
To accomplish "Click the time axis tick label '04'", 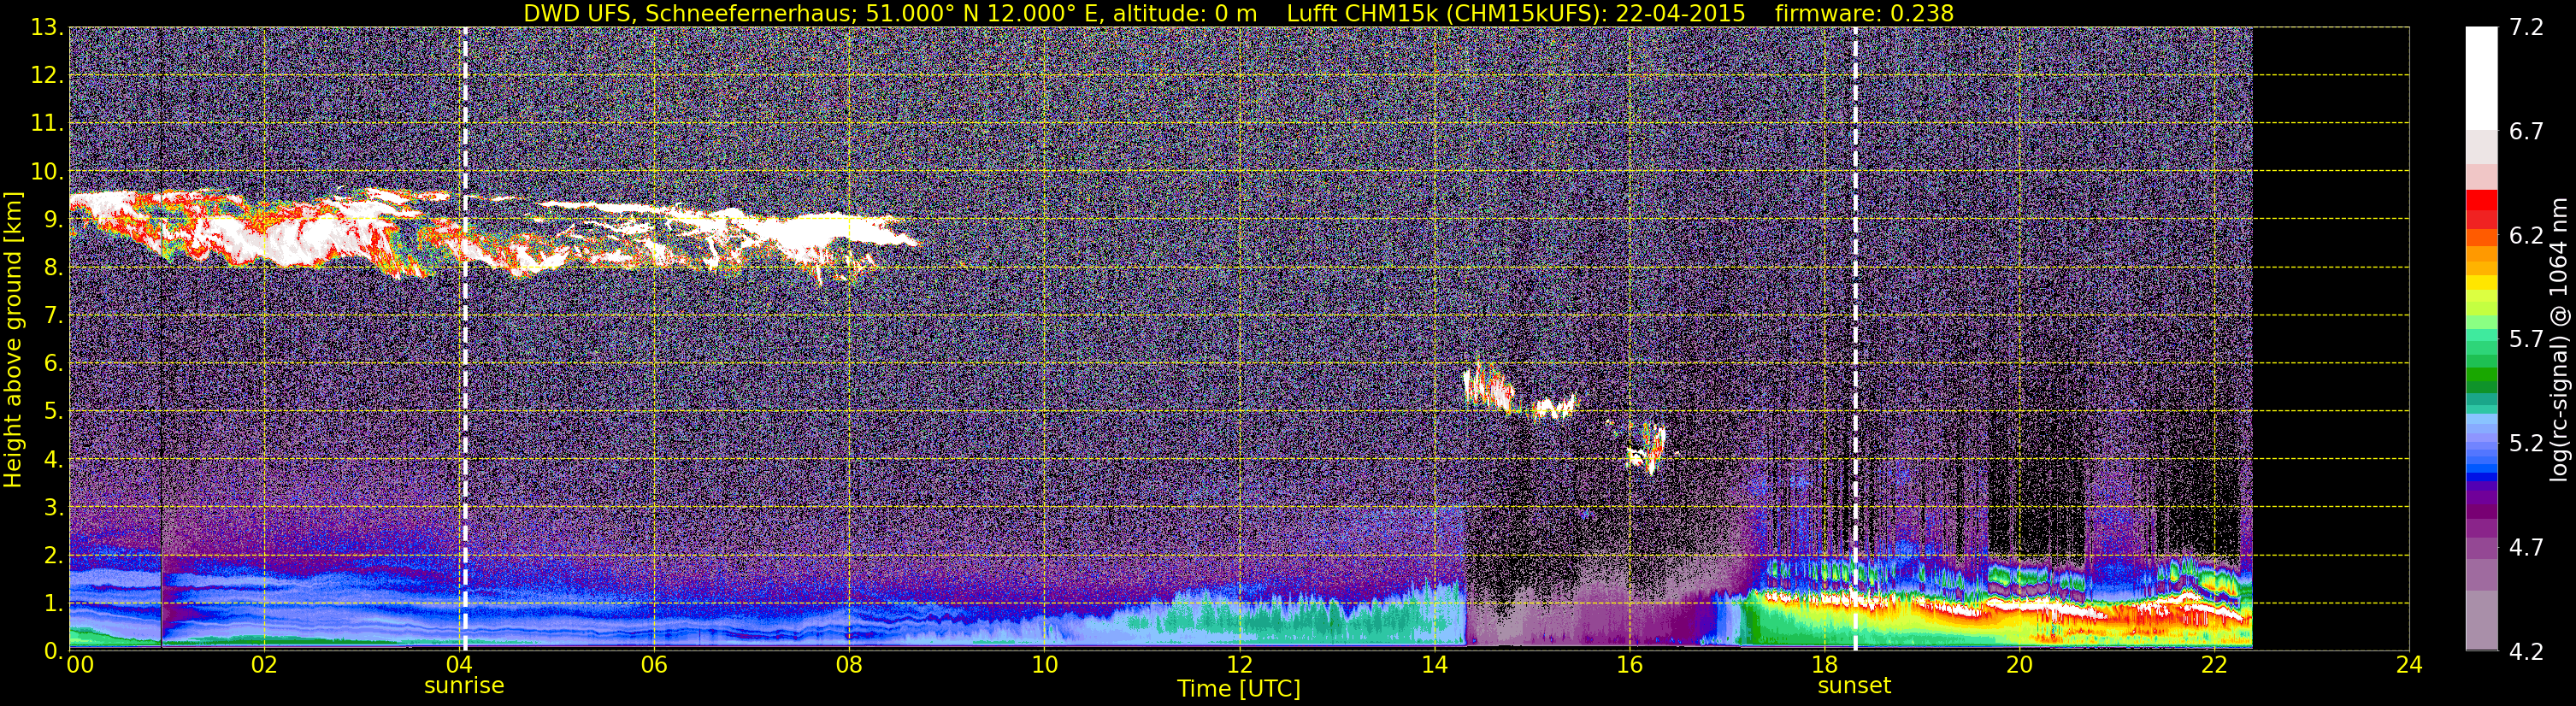I will click(x=459, y=665).
